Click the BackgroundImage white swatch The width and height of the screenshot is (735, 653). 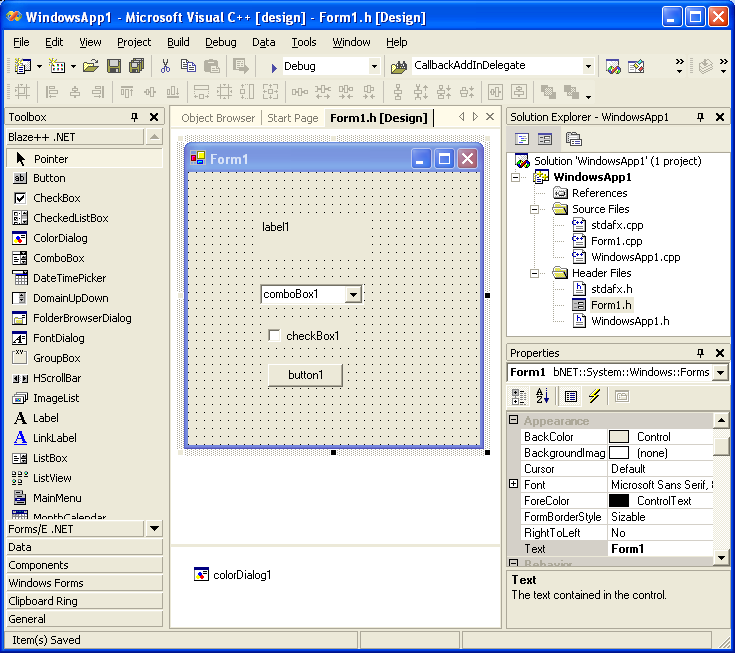click(619, 453)
